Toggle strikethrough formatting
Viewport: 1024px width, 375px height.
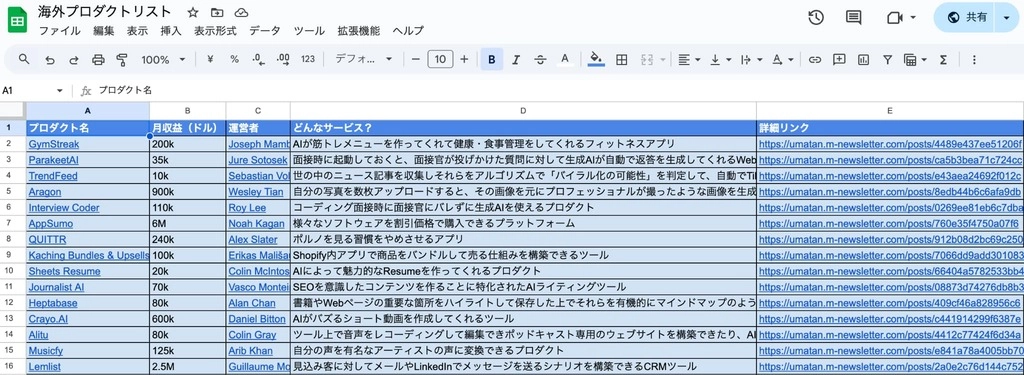click(540, 59)
